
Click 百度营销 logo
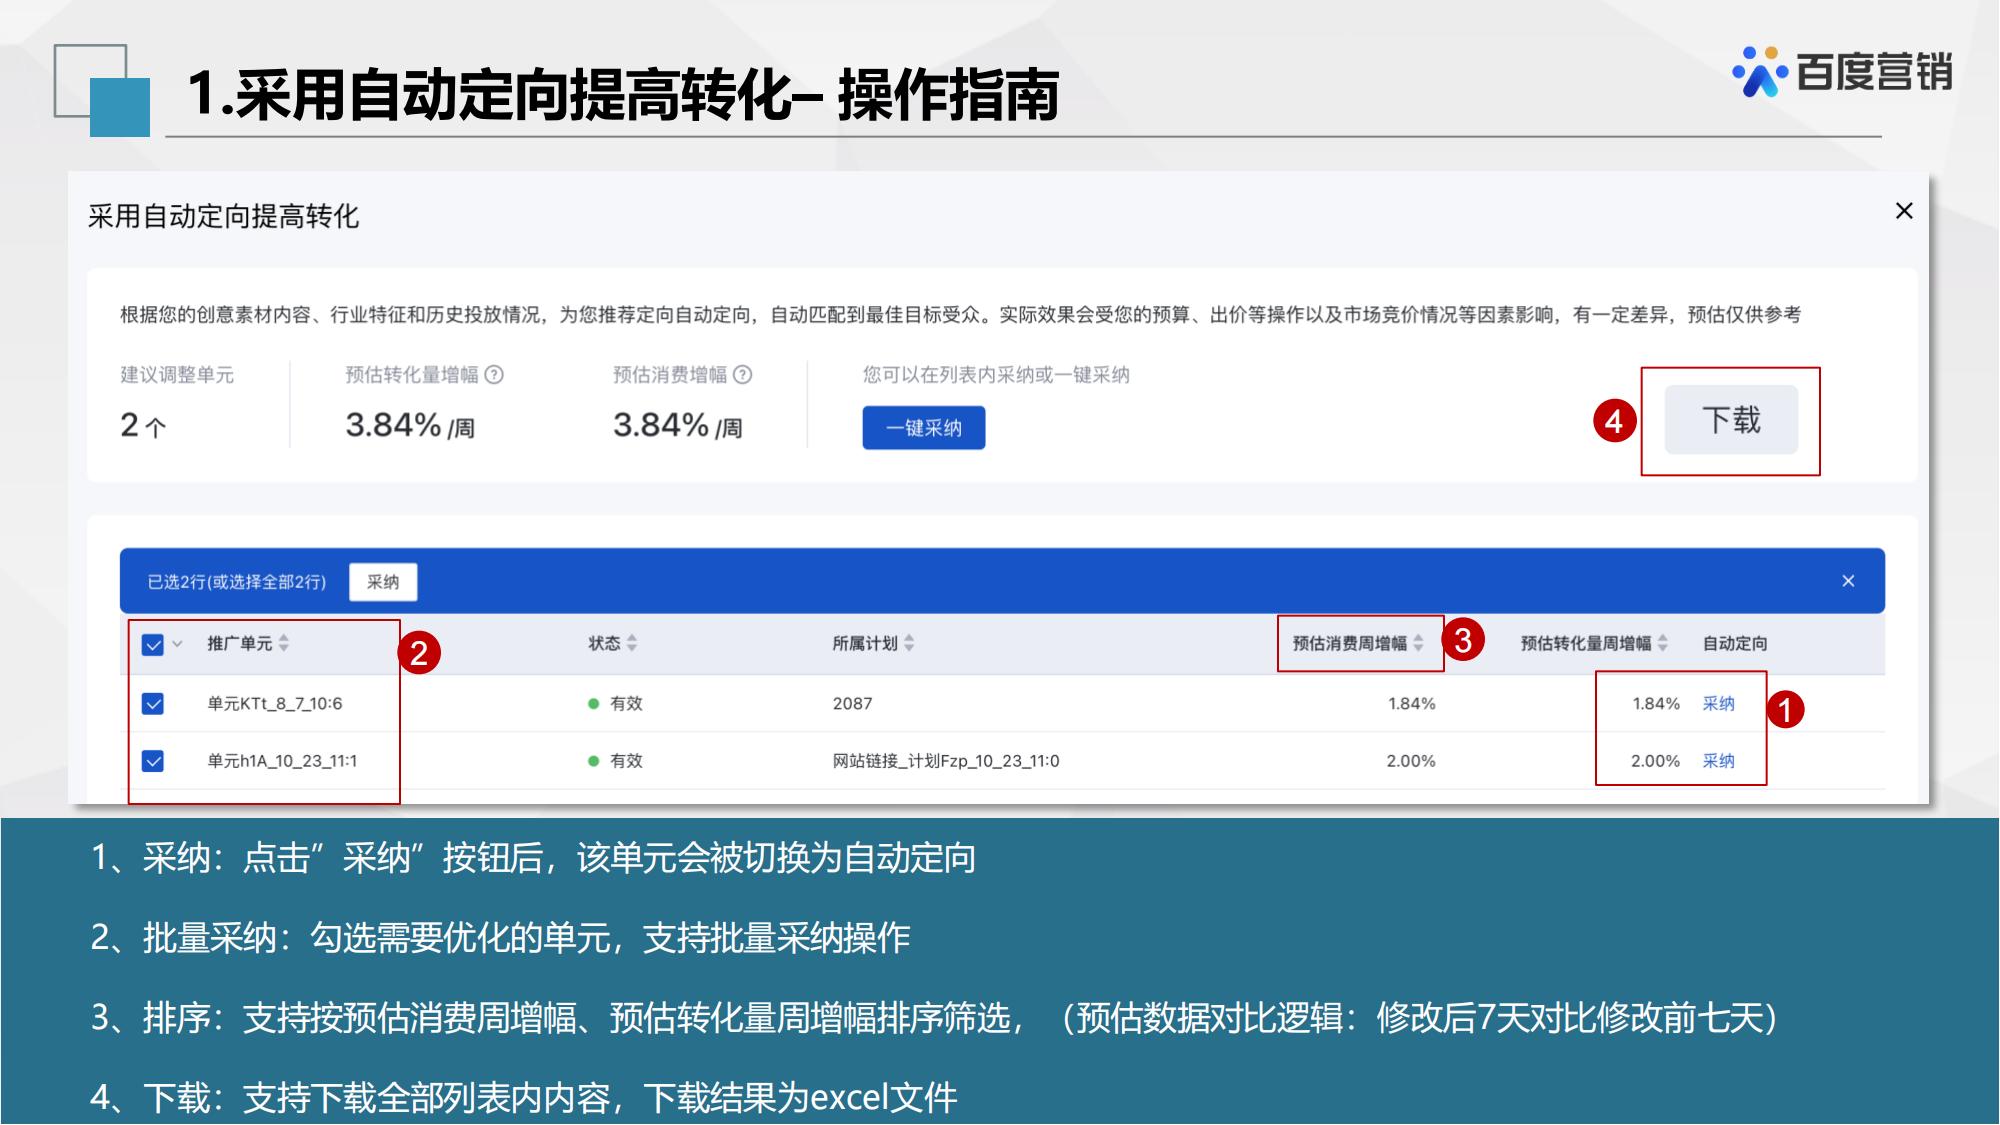(1842, 72)
